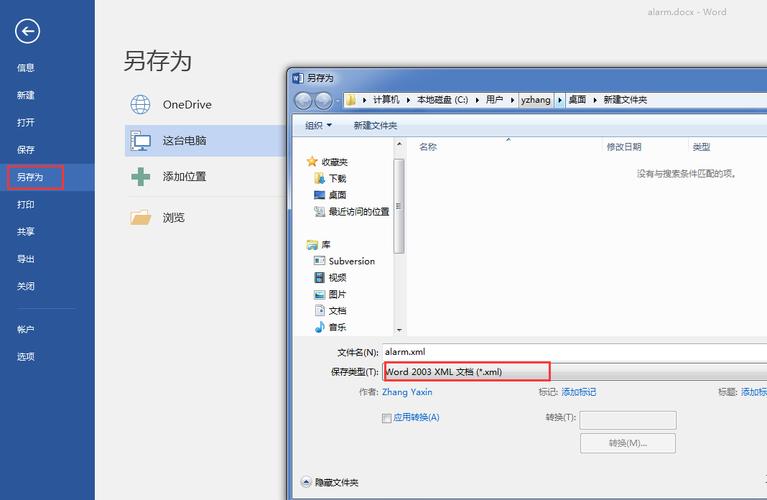Click Save in the backstage menu
This screenshot has height=500, width=767.
point(26,150)
